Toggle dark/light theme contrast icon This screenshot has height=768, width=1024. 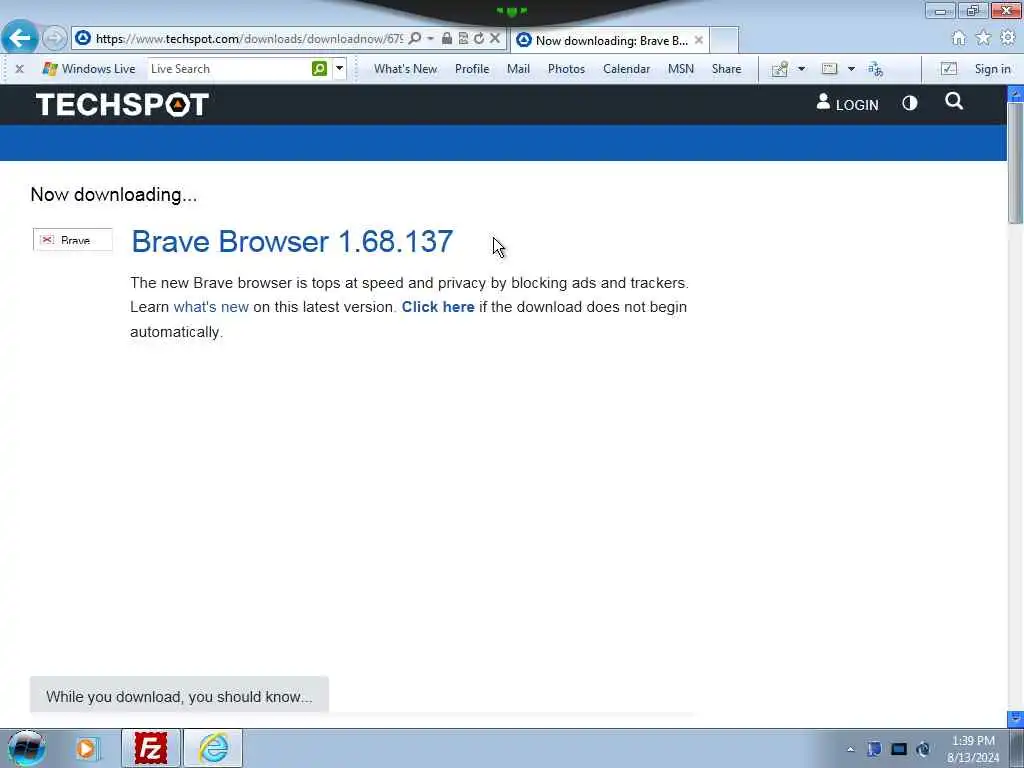[910, 103]
